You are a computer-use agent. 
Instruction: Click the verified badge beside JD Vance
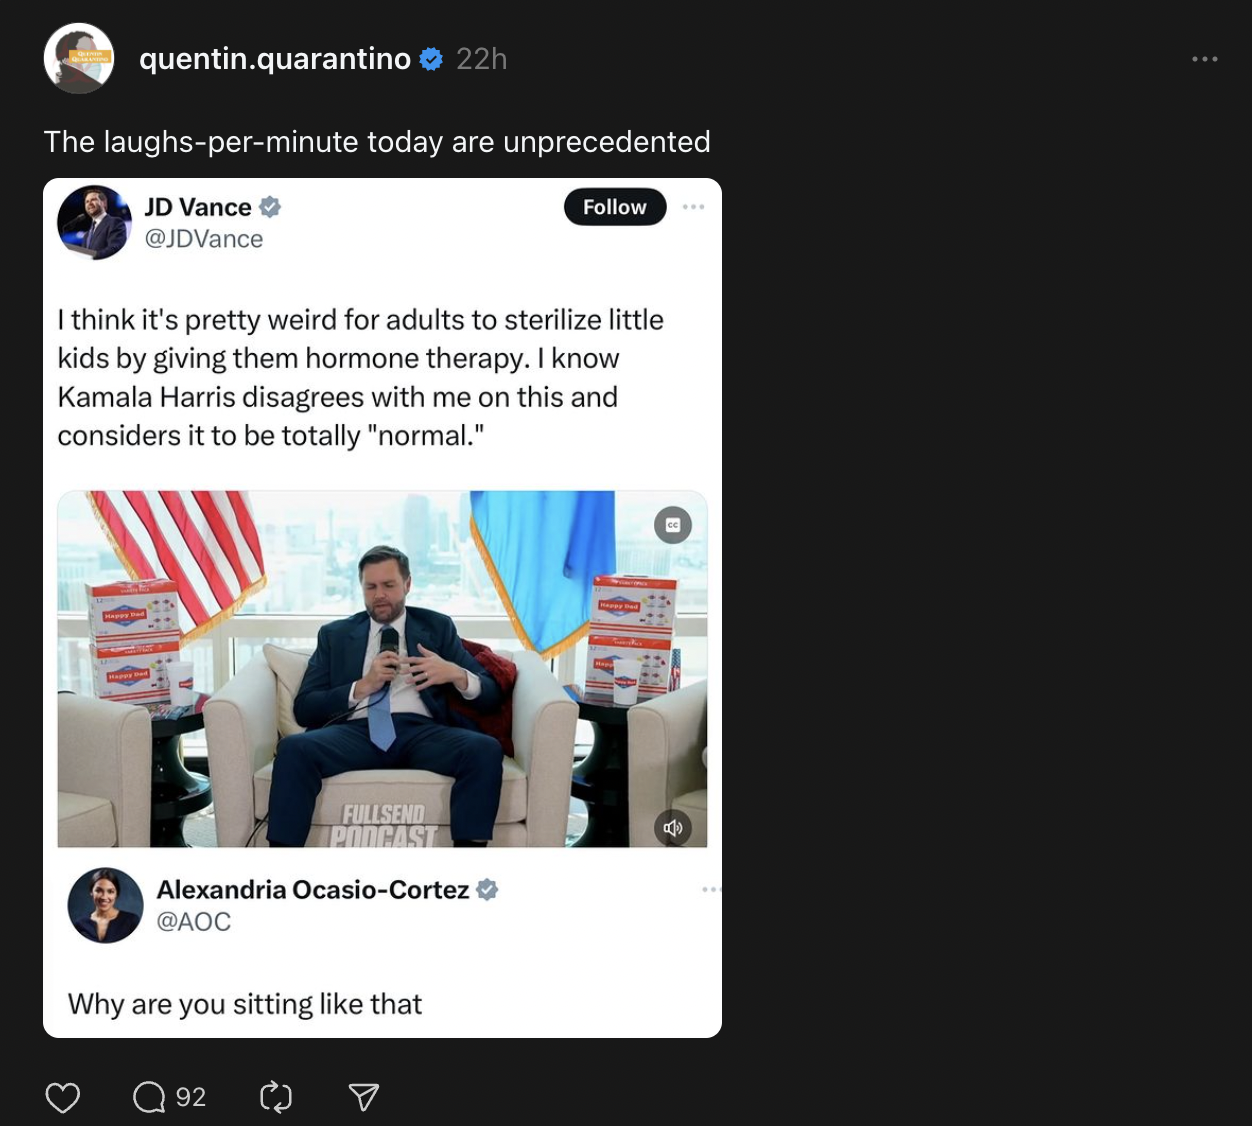pos(270,207)
